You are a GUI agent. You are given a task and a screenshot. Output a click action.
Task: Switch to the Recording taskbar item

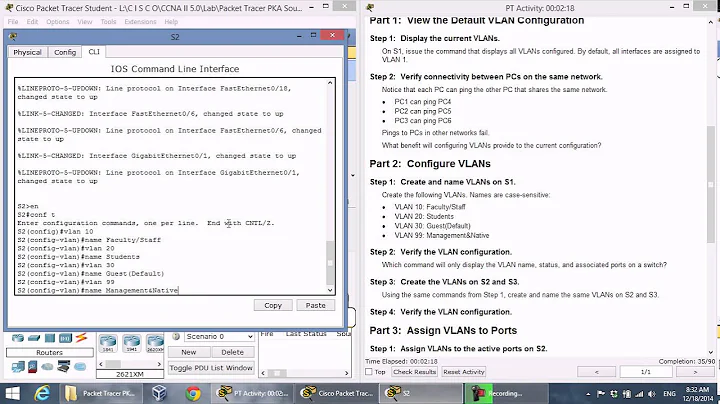pyautogui.click(x=505, y=393)
